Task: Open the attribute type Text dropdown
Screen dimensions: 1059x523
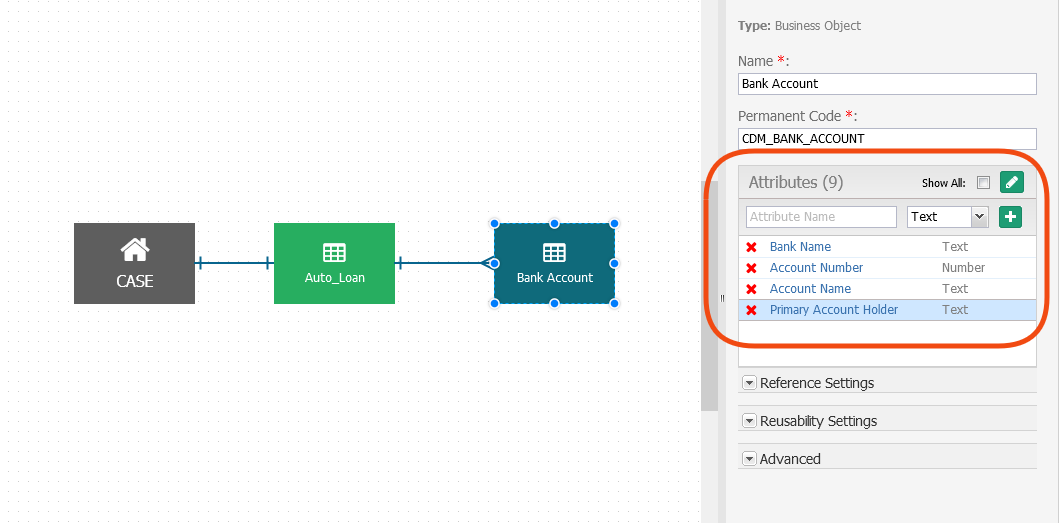Action: click(x=947, y=216)
